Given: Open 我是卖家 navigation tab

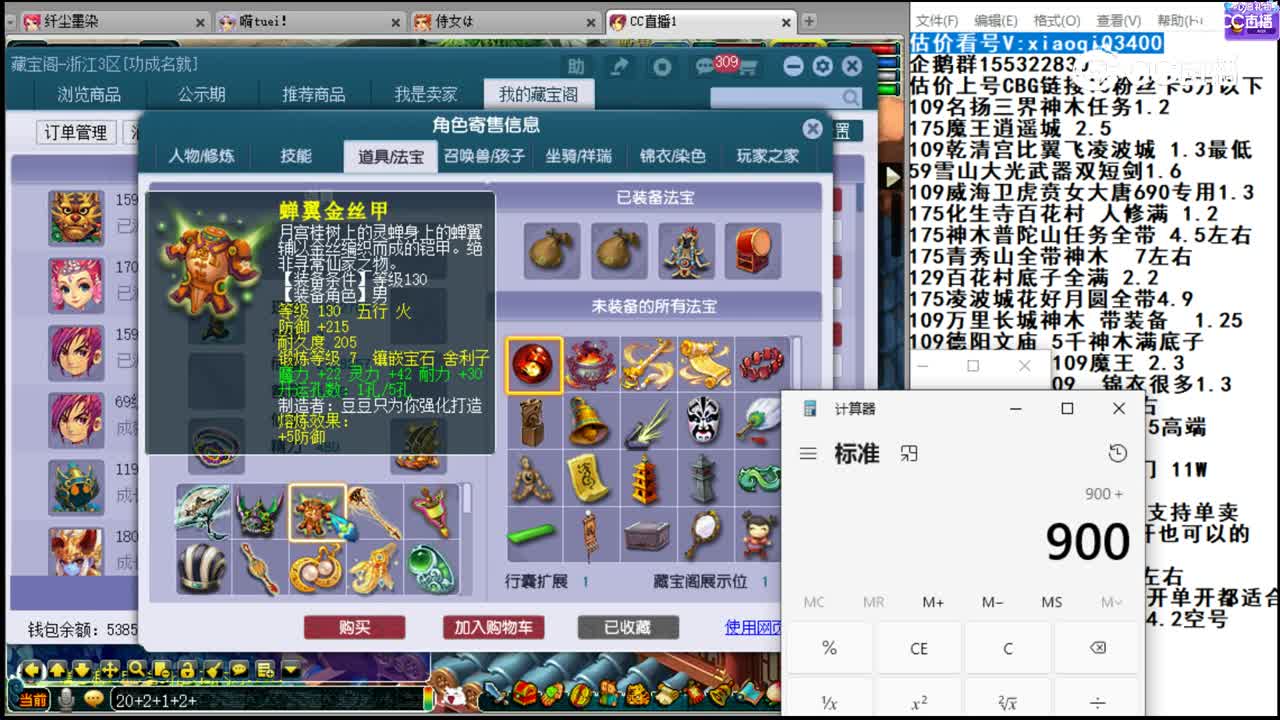Looking at the screenshot, I should pyautogui.click(x=426, y=95).
